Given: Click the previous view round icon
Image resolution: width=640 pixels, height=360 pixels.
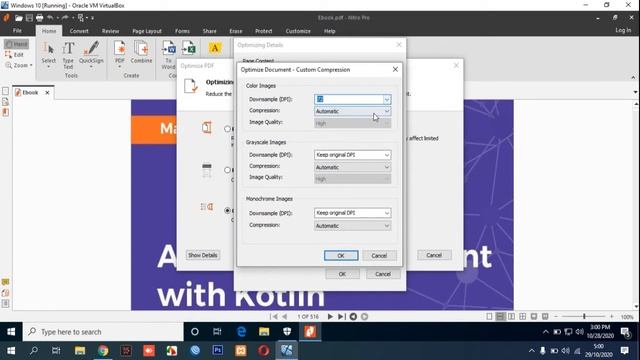Looking at the screenshot, I should [x=353, y=316].
